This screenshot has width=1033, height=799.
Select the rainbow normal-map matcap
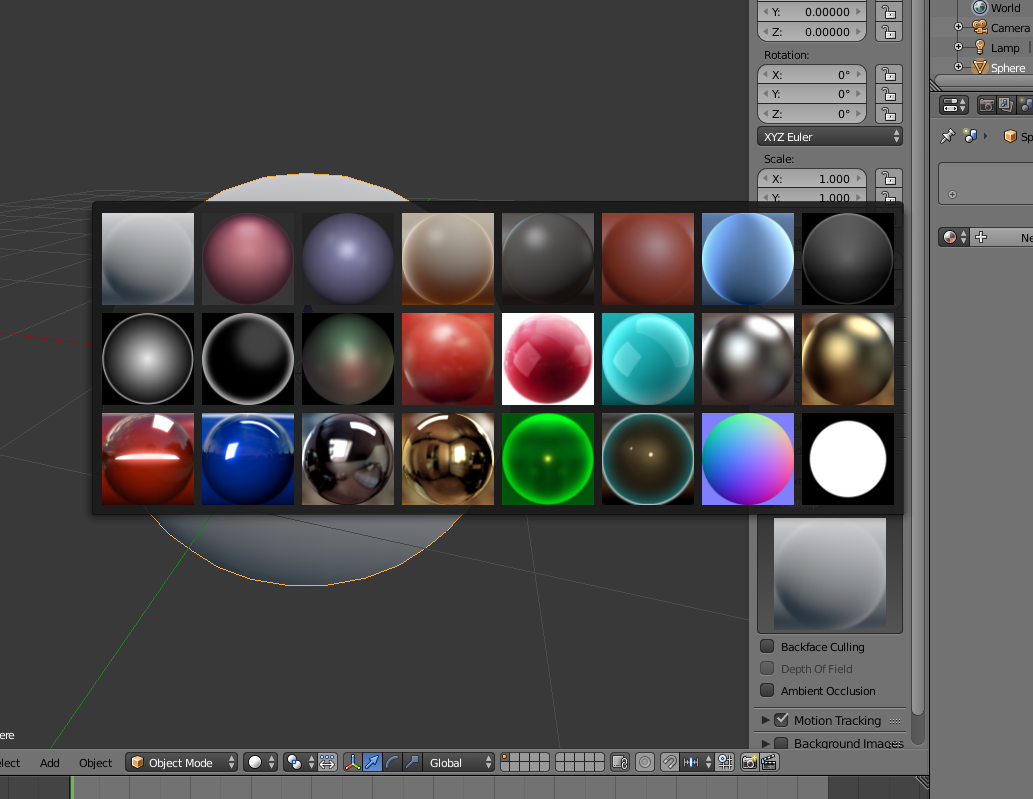tap(748, 458)
